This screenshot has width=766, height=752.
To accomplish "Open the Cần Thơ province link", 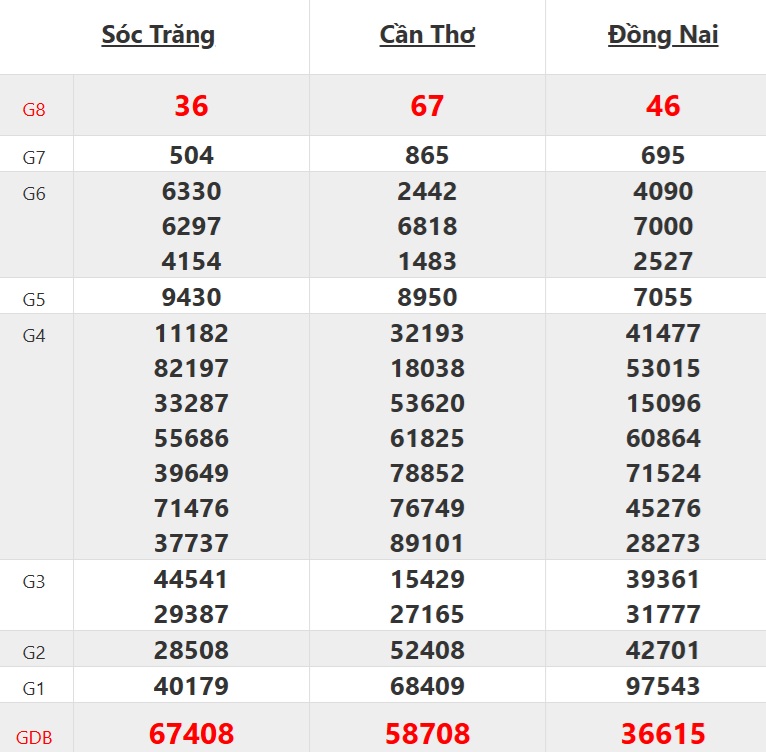I will point(427,35).
